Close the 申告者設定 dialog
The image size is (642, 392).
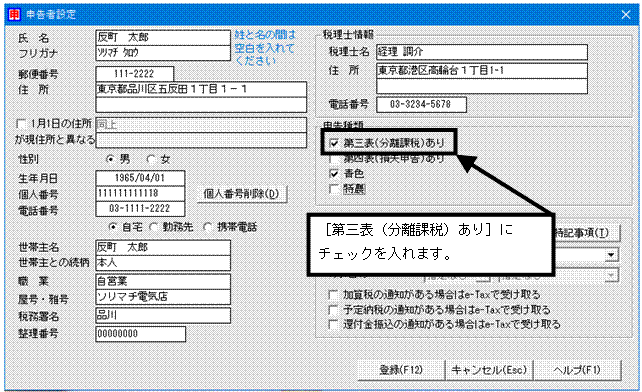[x=626, y=15]
